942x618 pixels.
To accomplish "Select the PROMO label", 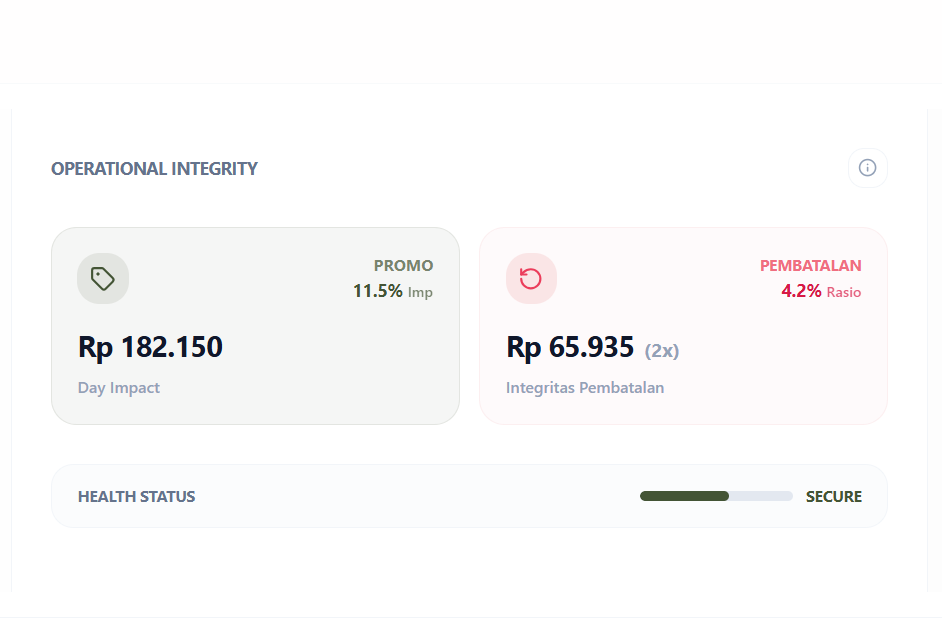I will pos(403,266).
